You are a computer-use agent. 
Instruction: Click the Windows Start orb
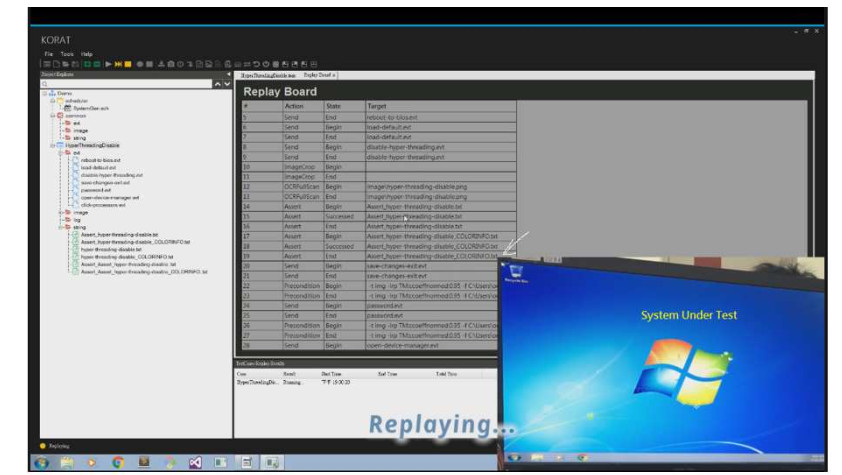click(x=41, y=463)
